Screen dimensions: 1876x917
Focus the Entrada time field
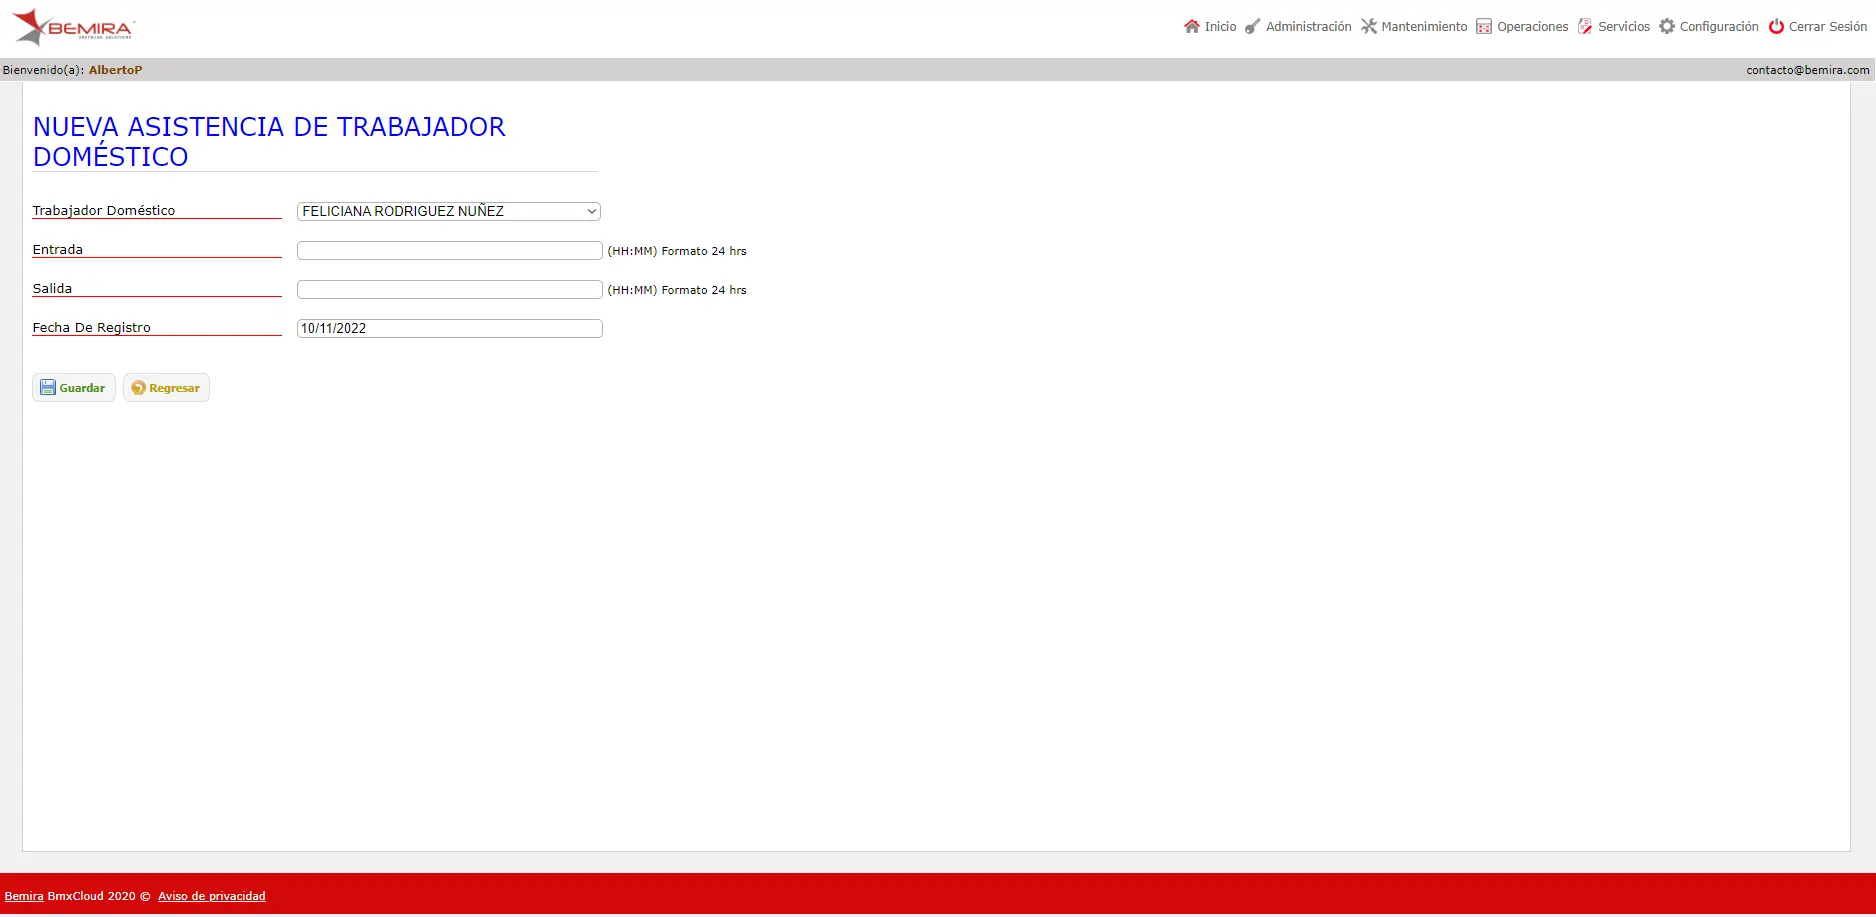[x=450, y=250]
